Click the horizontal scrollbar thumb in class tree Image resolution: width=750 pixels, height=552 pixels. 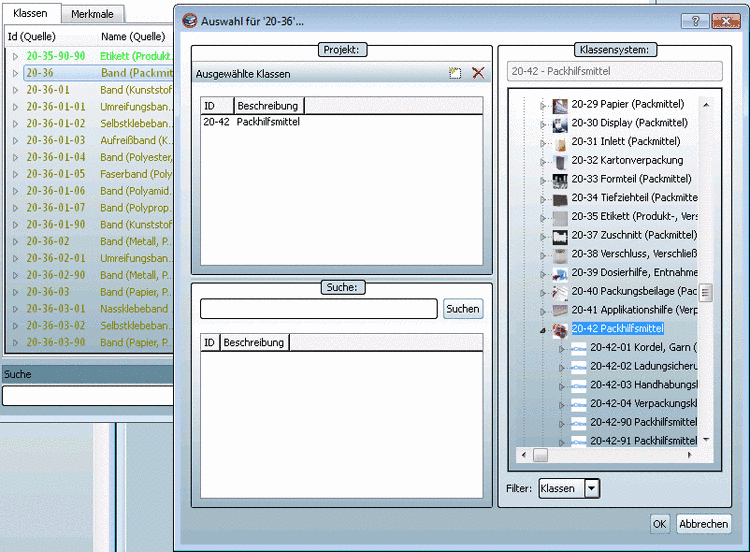(x=540, y=455)
